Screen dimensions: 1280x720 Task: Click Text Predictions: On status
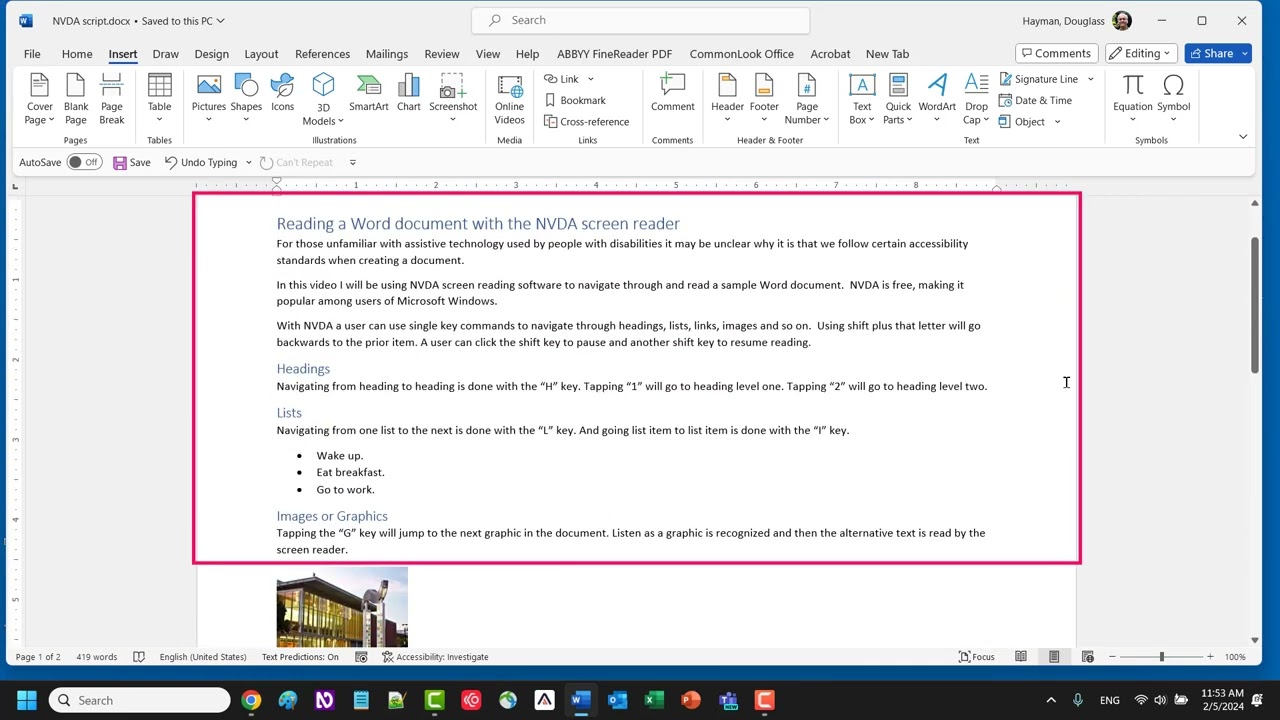tap(300, 657)
